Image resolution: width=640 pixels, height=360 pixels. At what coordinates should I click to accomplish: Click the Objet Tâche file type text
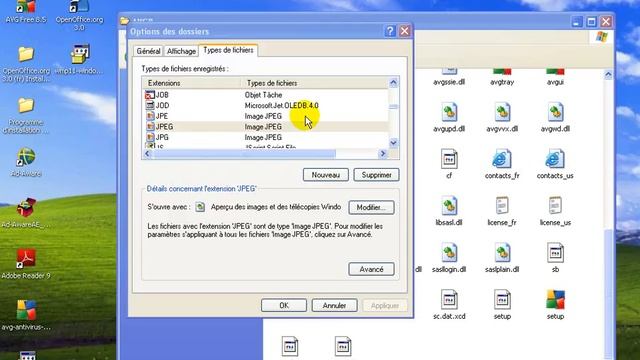263,95
